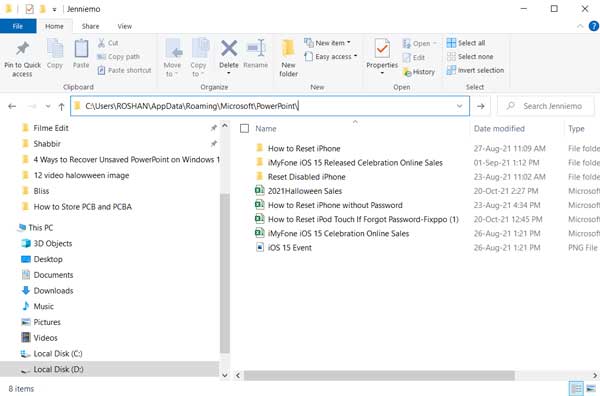Click the Open ribbon button
Screen dimensions: 600x396
coord(419,43)
